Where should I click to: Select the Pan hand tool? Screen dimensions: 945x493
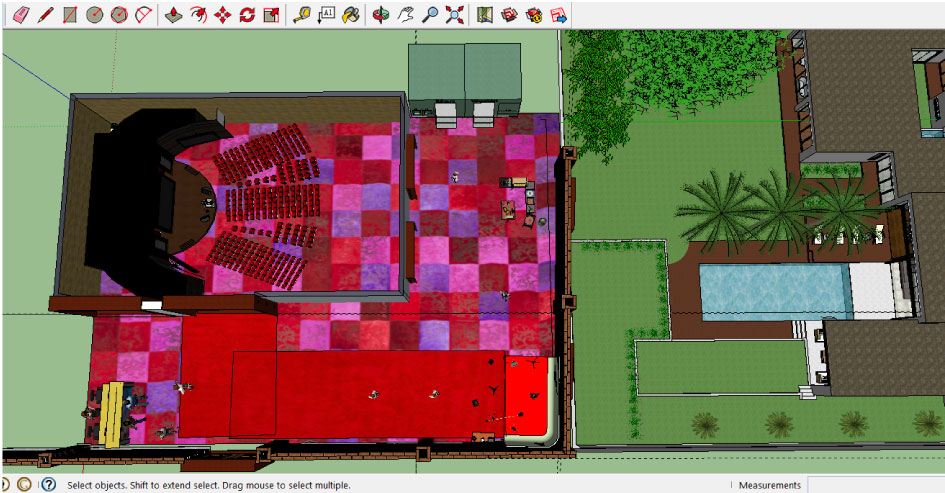(406, 14)
